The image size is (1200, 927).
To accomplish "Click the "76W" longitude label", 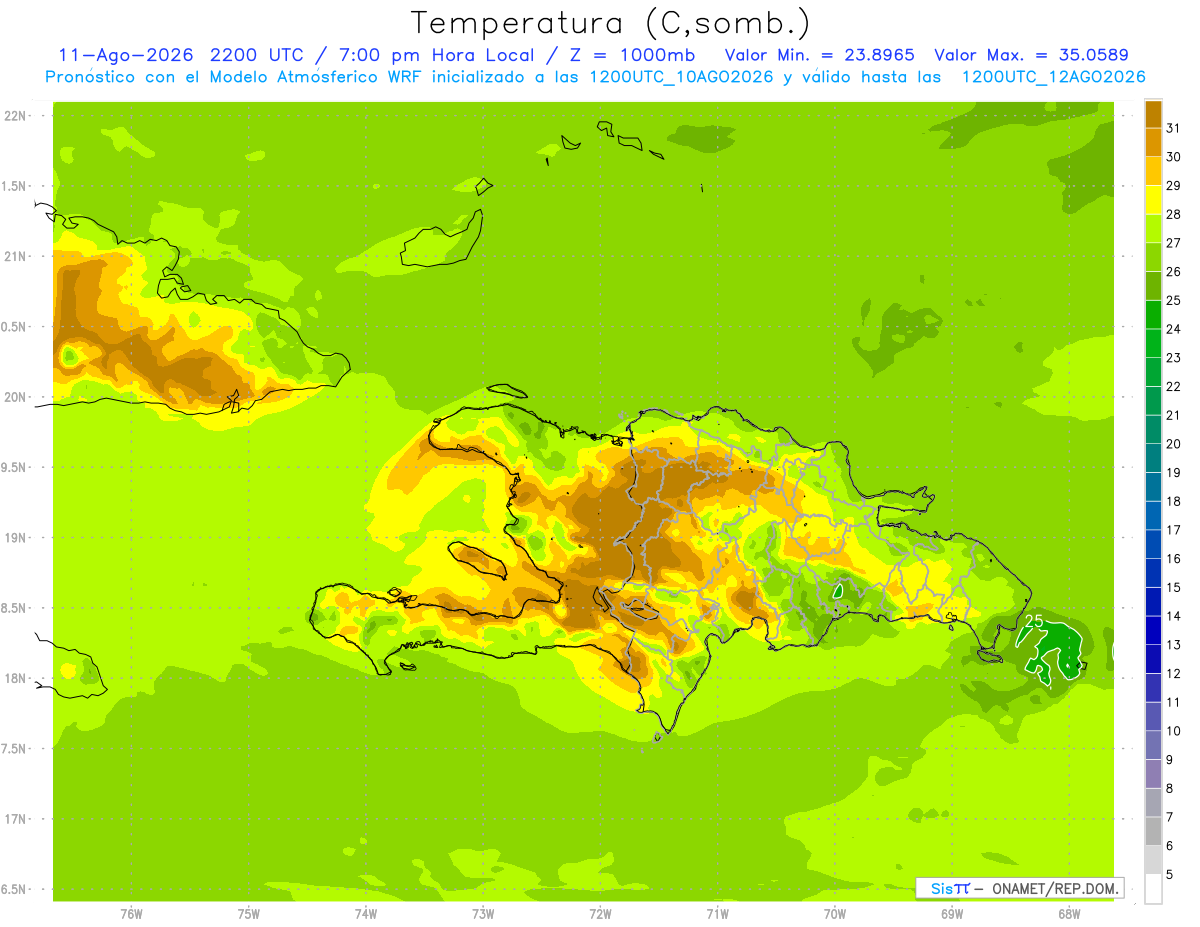I will 131,914.
